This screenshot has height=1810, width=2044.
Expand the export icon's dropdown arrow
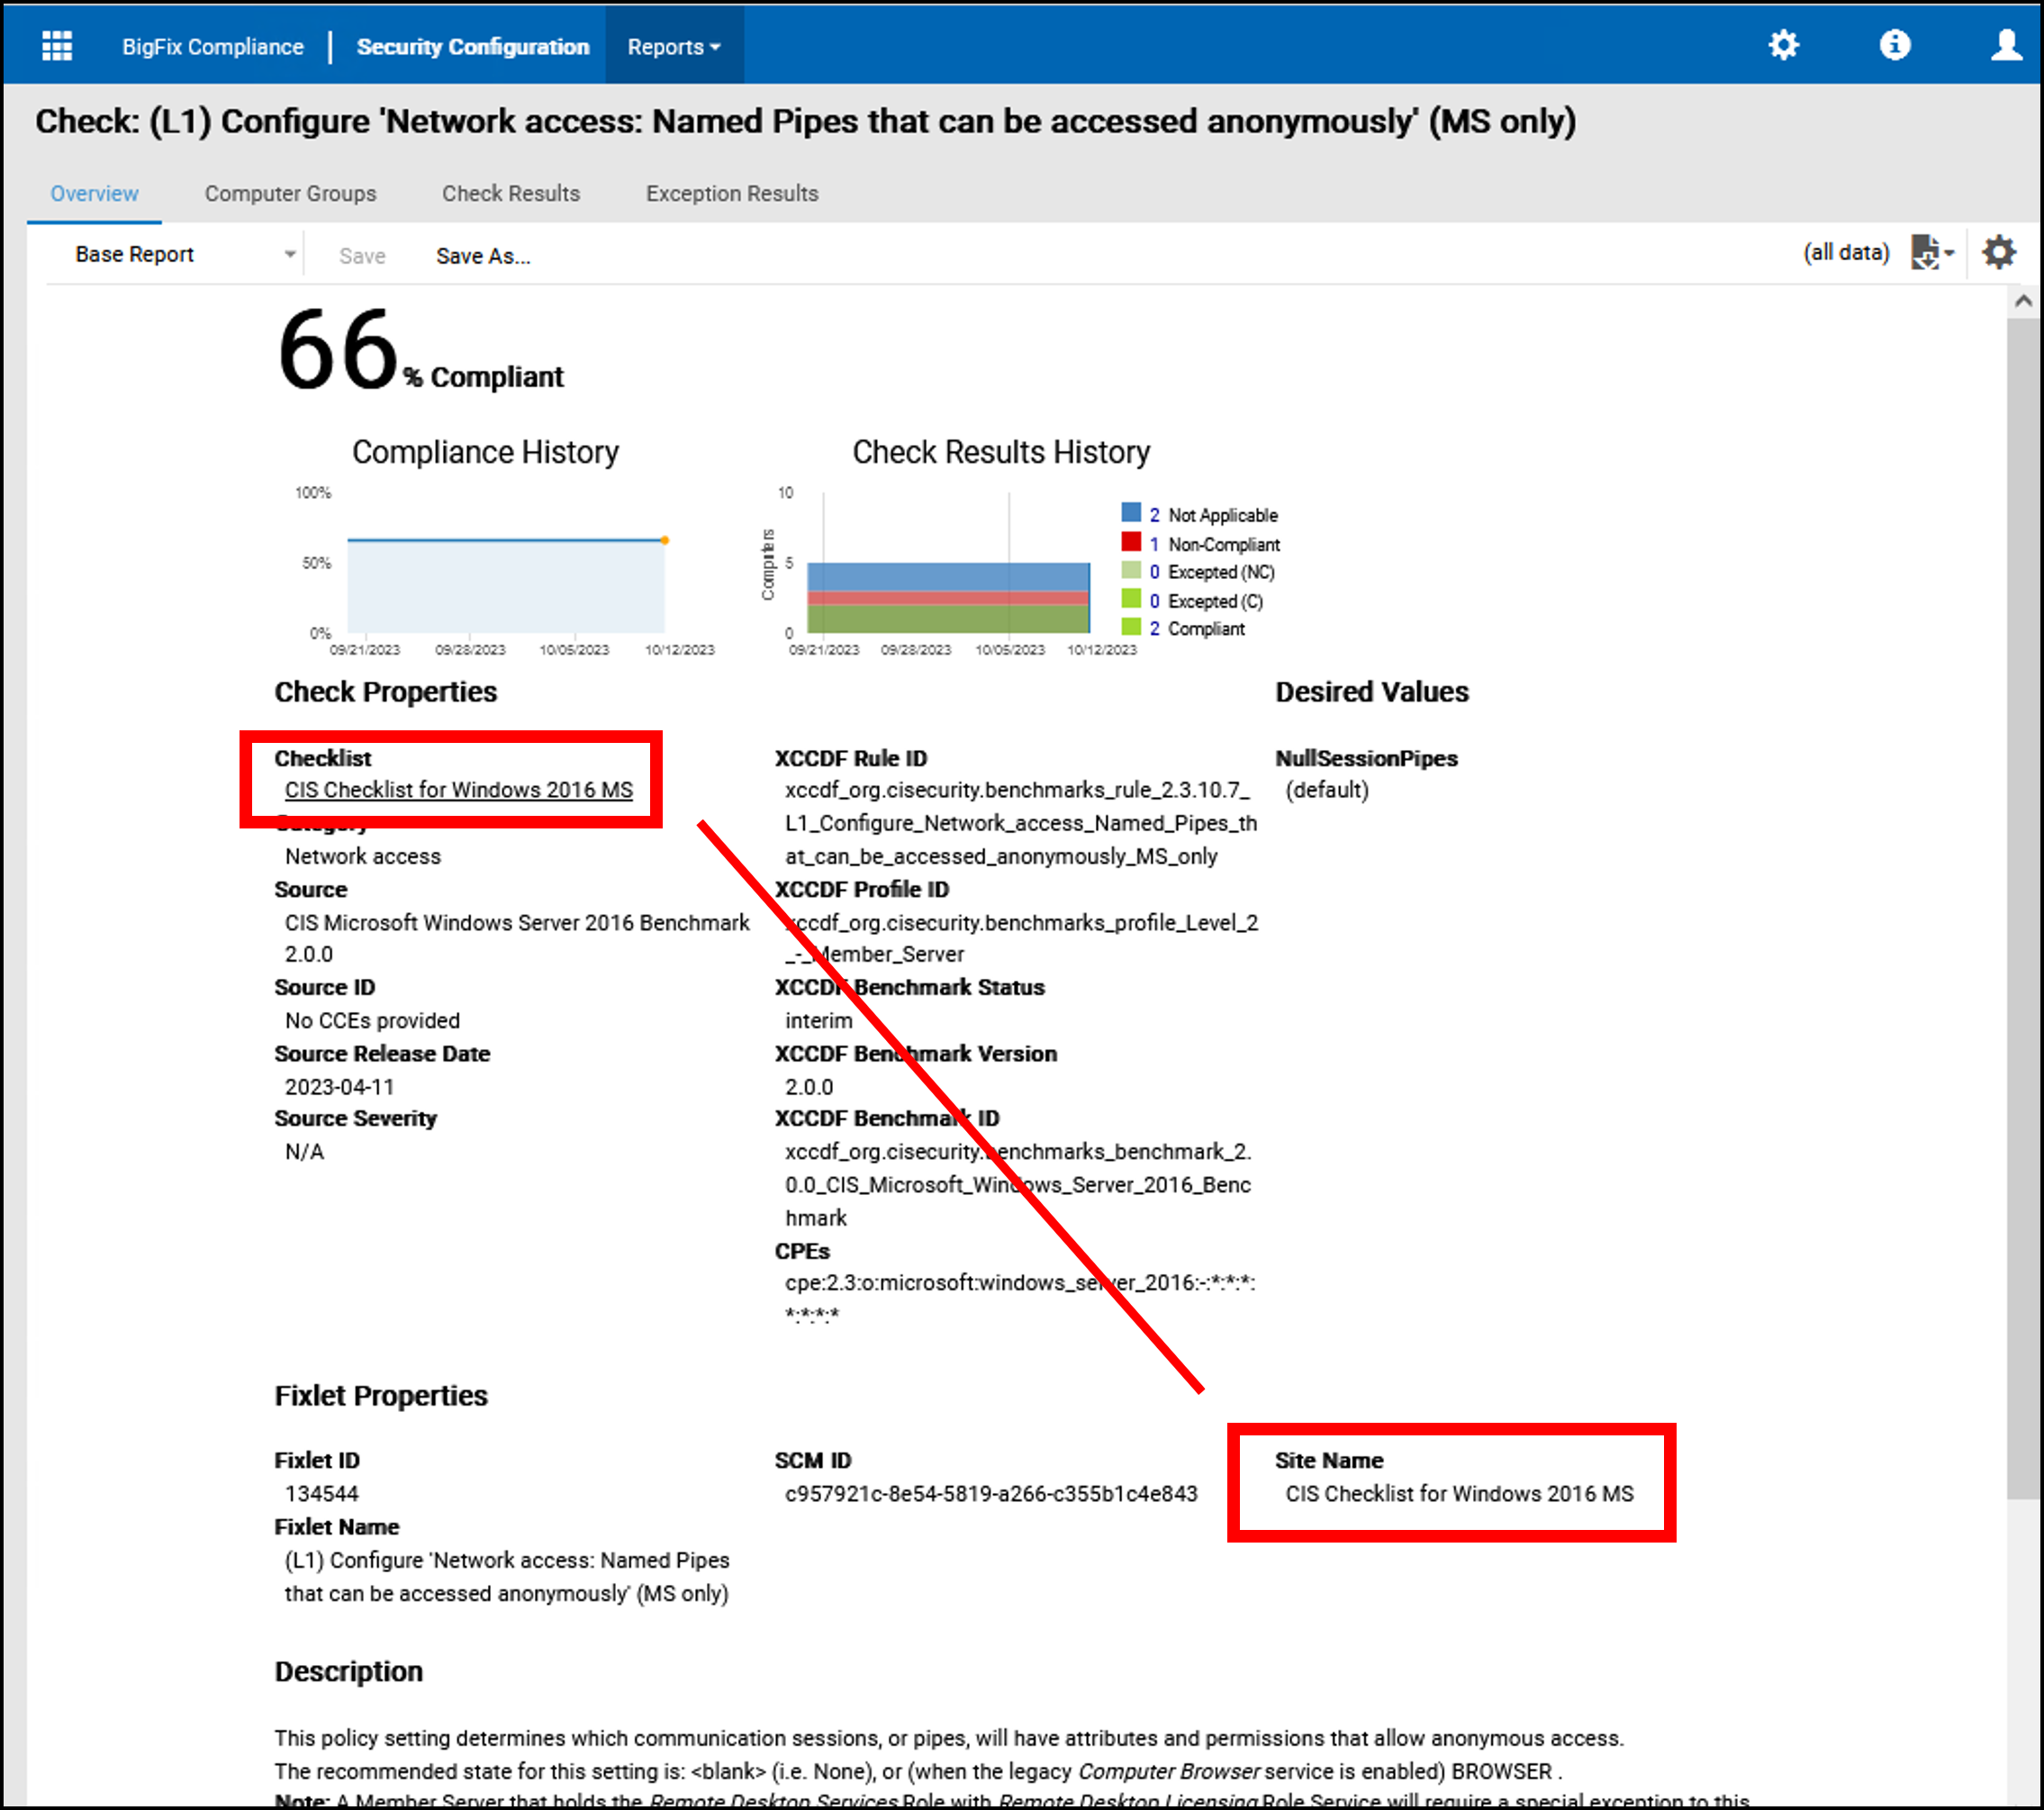point(1949,254)
